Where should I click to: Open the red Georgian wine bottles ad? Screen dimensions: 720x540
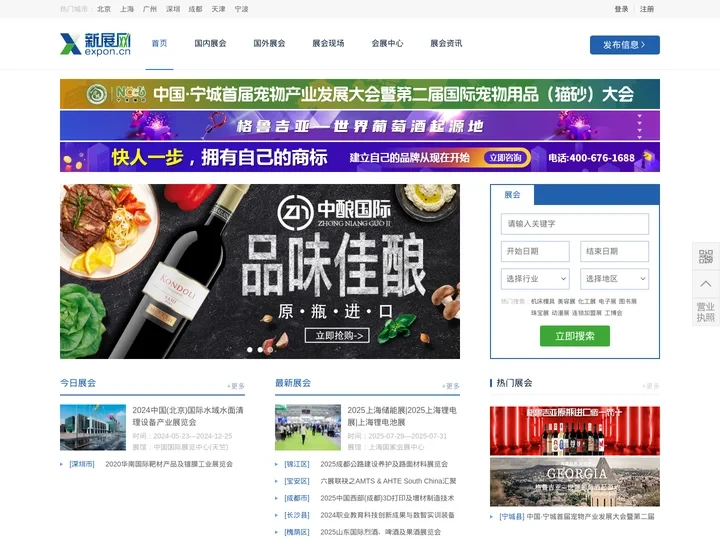pyautogui.click(x=574, y=431)
